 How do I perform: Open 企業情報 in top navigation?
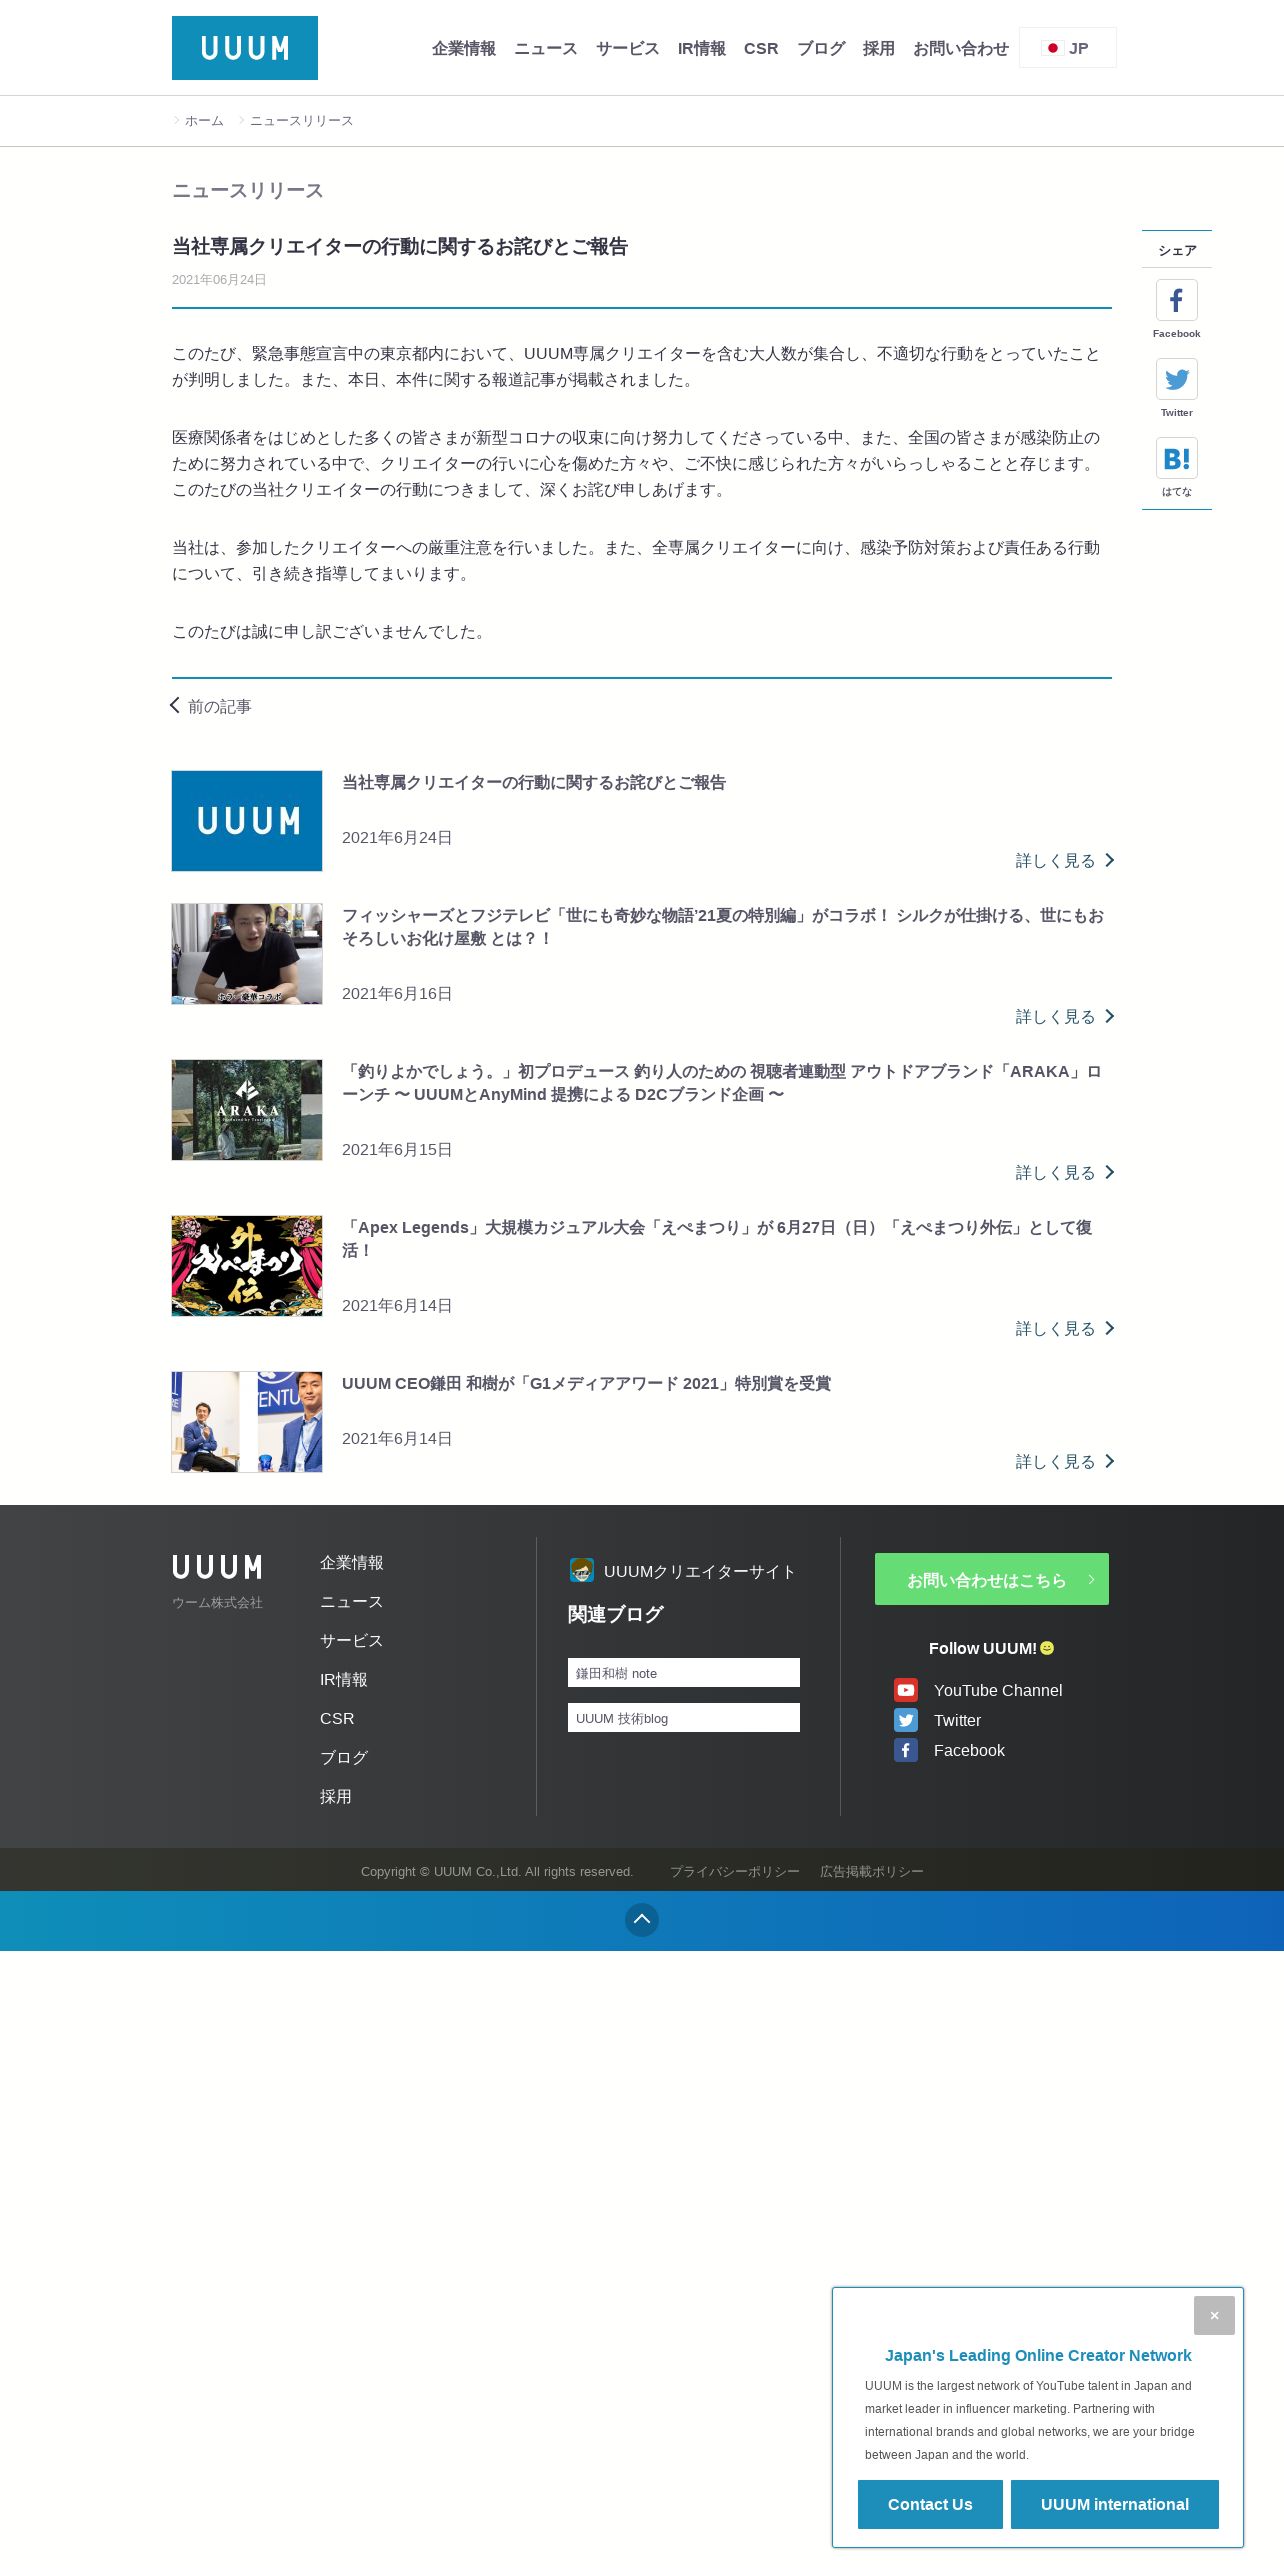pos(464,48)
